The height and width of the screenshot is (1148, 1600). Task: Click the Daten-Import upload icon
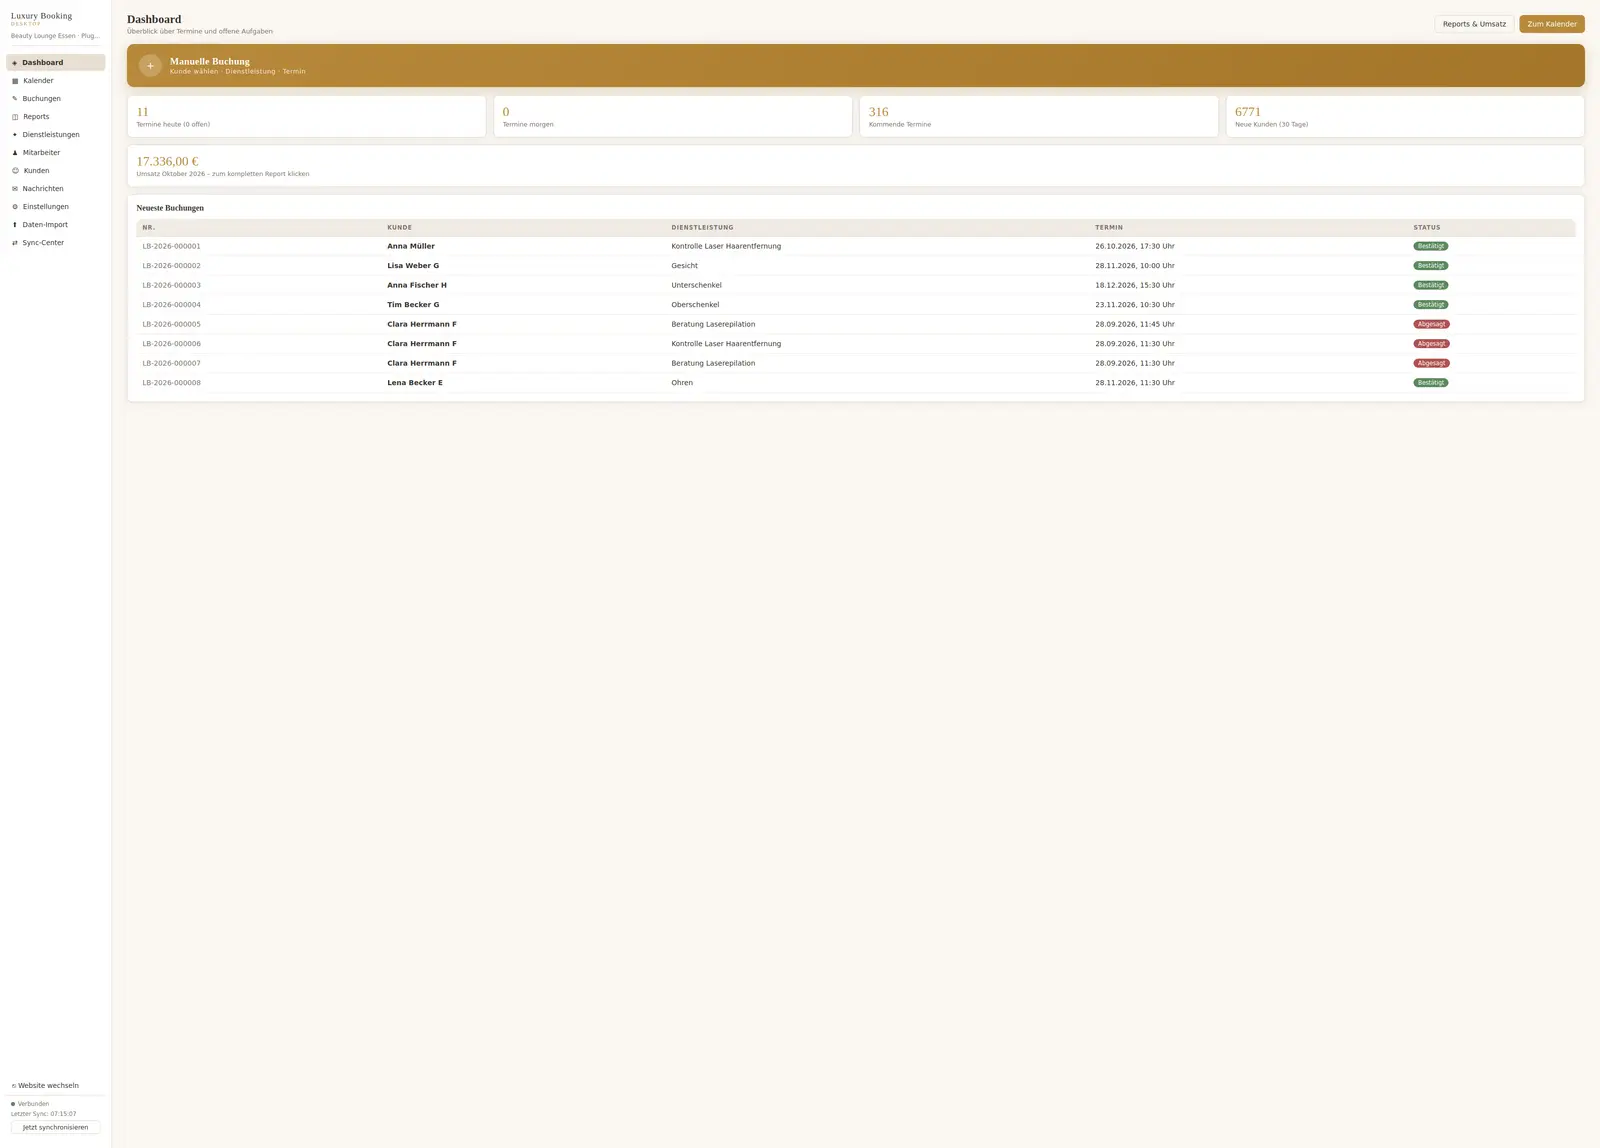click(15, 225)
